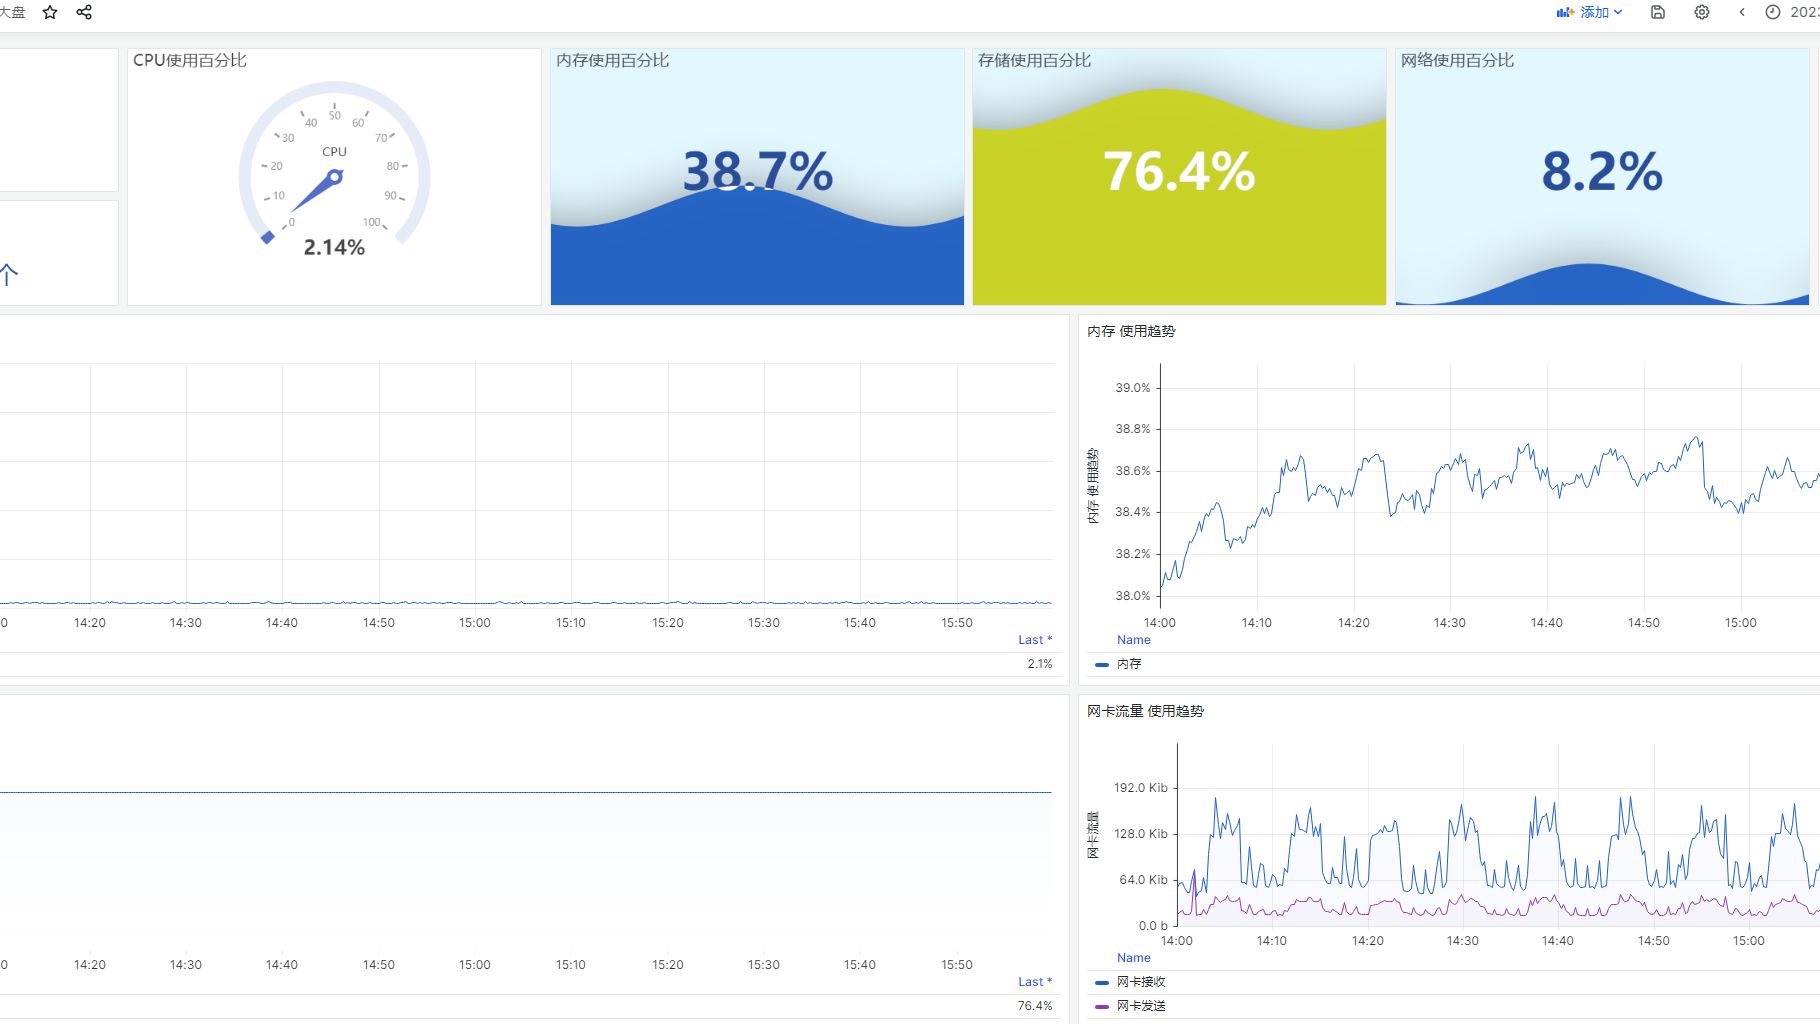1820x1024 pixels.
Task: Open 网络使用百分比 panel title
Action: click(x=1458, y=60)
